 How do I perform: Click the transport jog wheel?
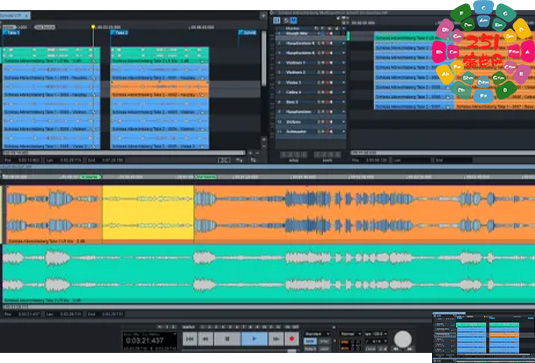pos(403,339)
